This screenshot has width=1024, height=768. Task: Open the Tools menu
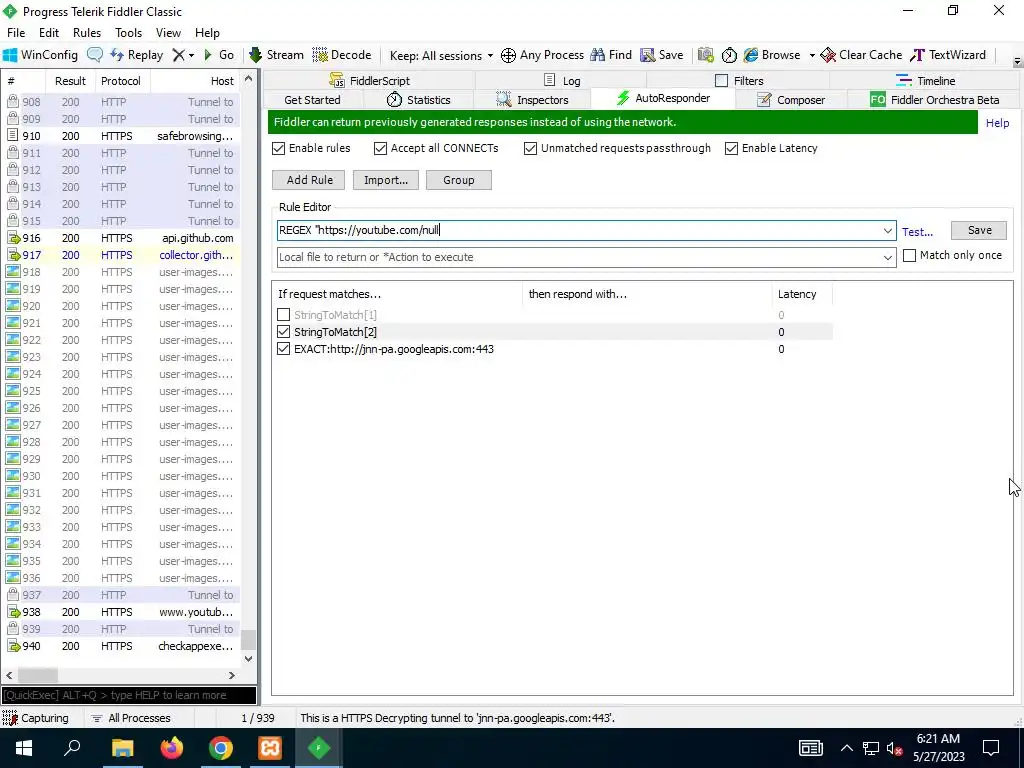tap(129, 33)
